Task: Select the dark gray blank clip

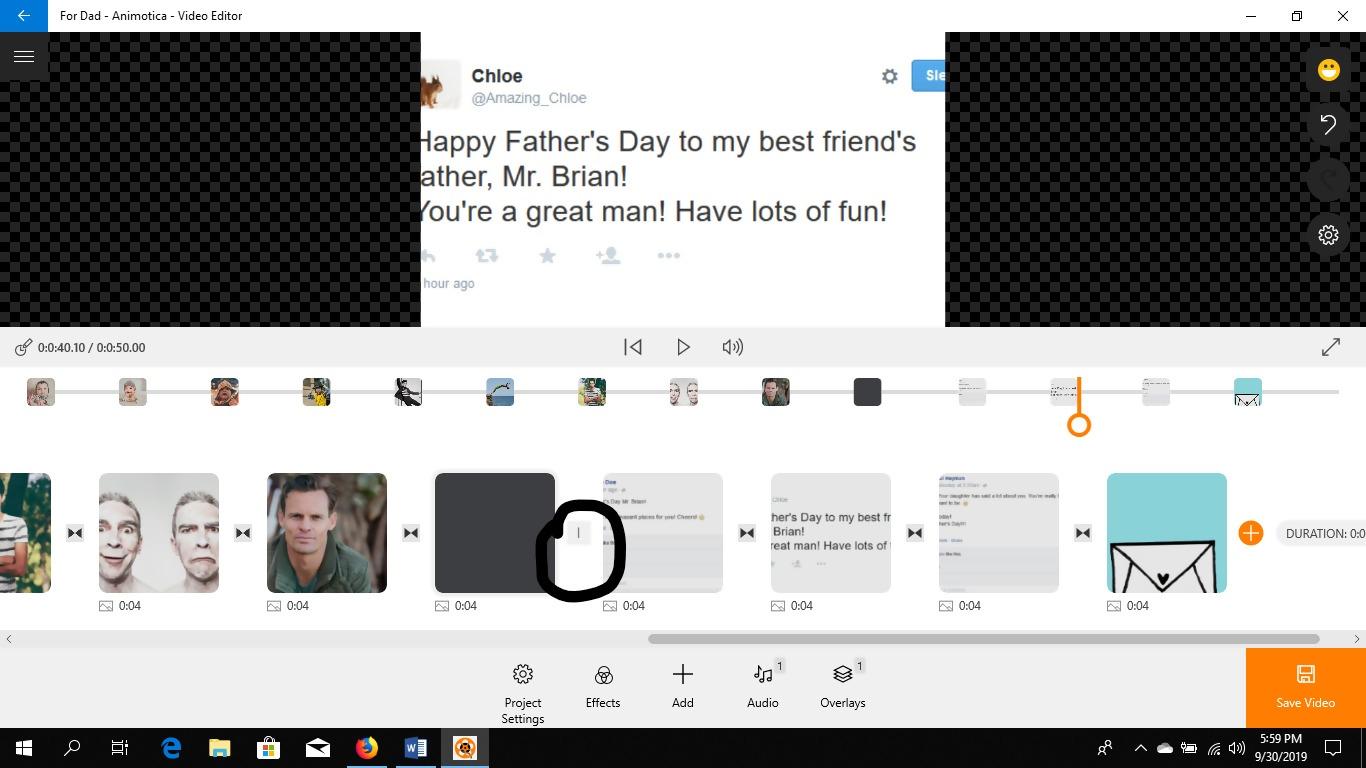Action: pyautogui.click(x=495, y=533)
